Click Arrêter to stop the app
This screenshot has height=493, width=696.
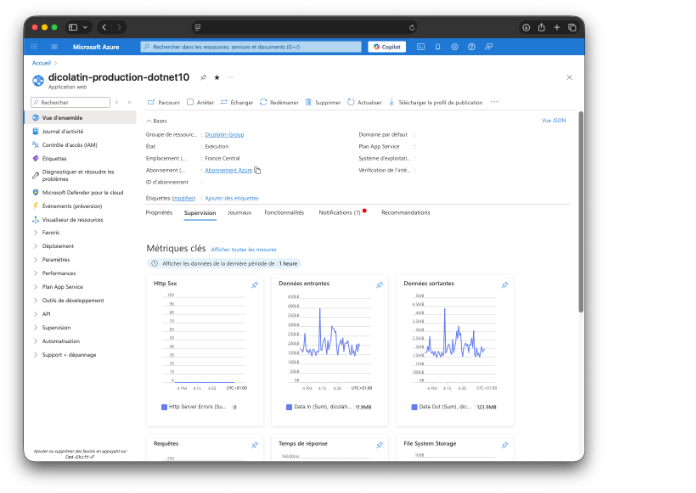click(x=200, y=103)
